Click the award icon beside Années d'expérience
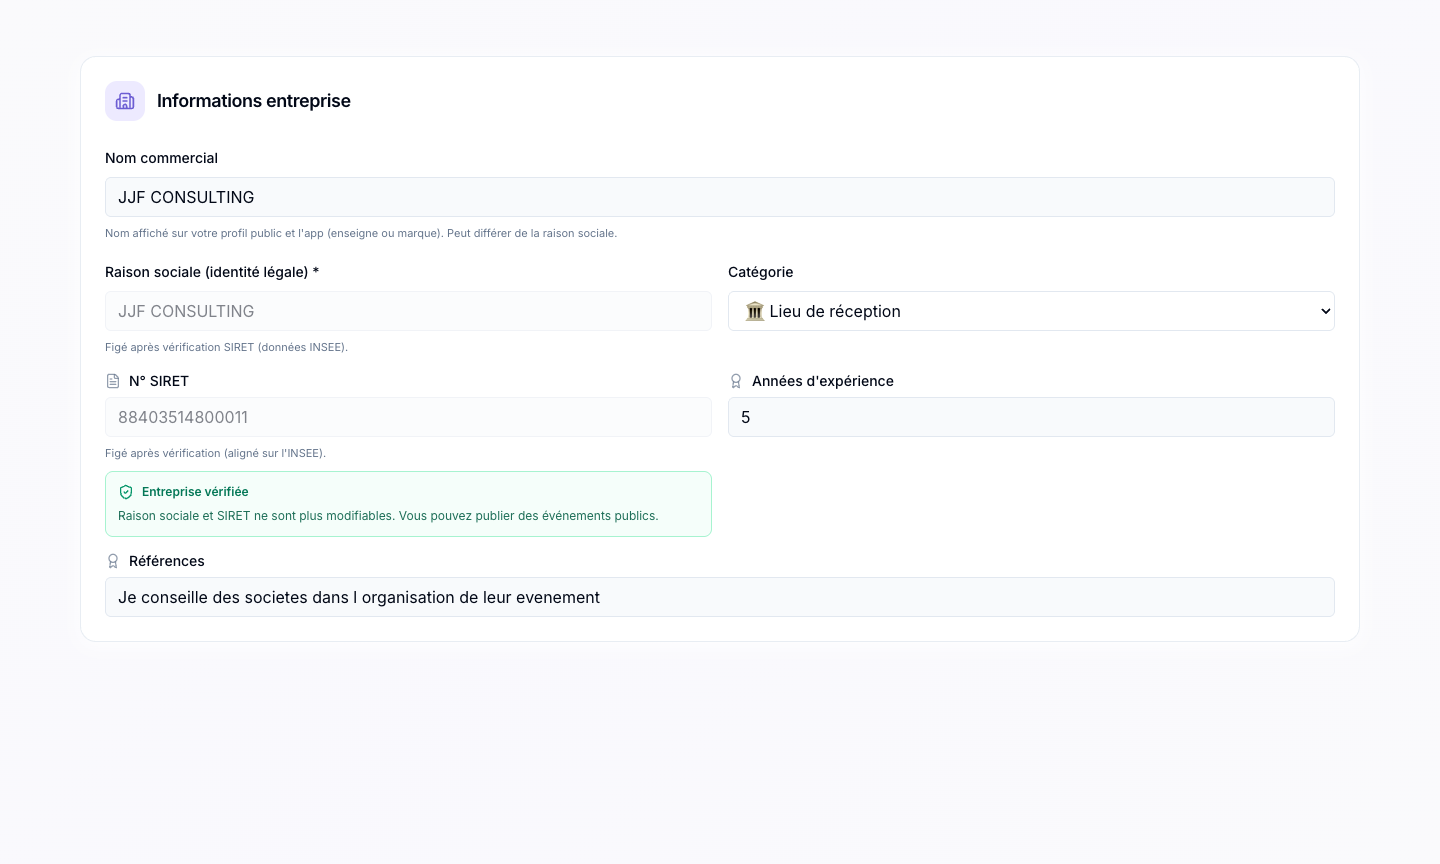 click(x=736, y=381)
